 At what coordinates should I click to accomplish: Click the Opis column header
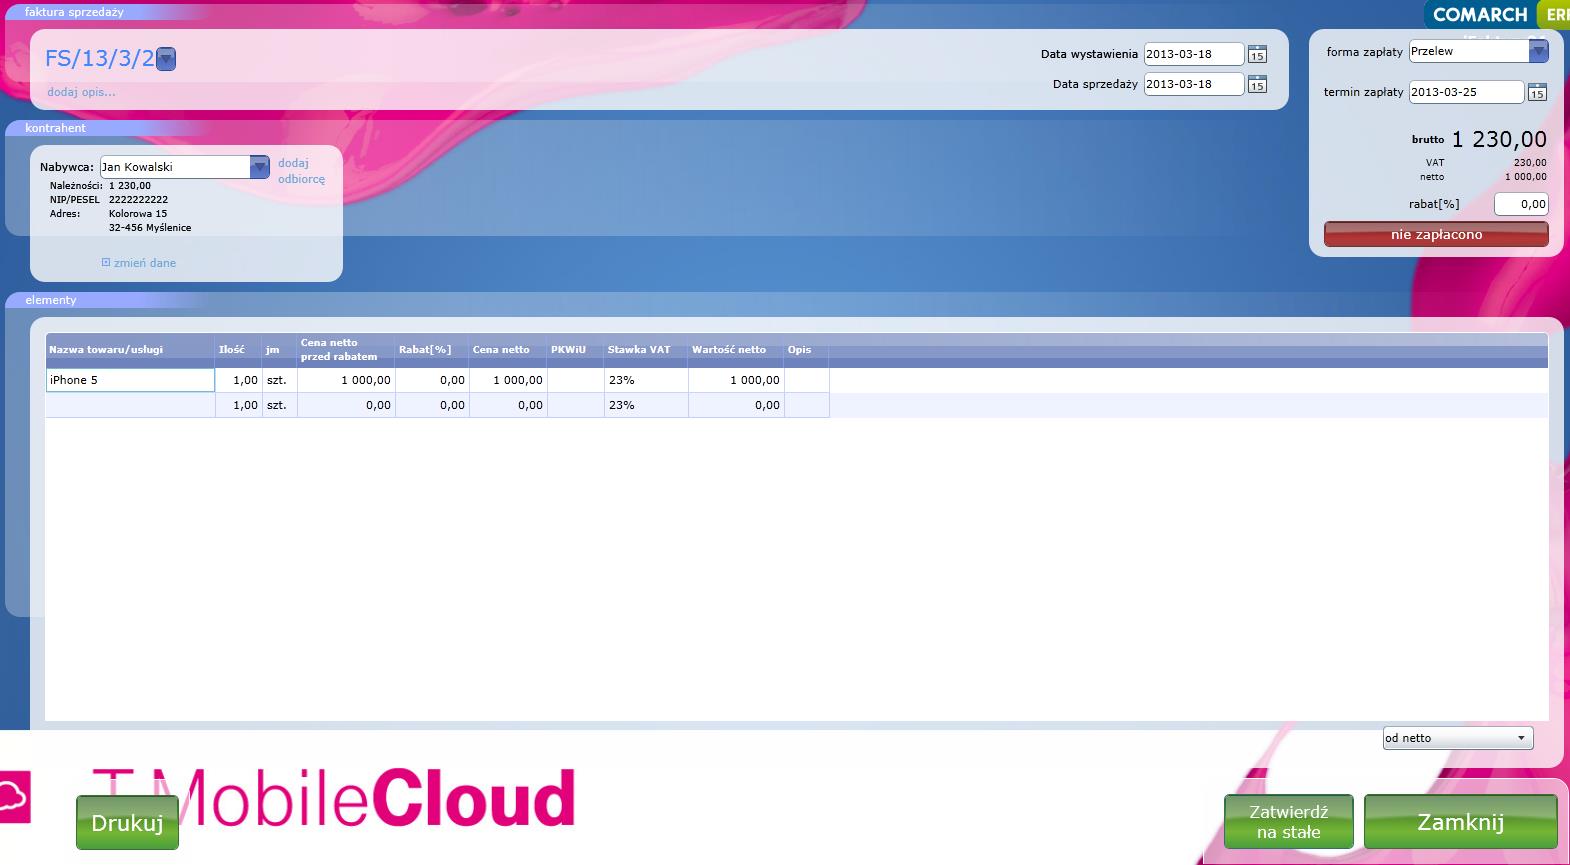pyautogui.click(x=806, y=350)
